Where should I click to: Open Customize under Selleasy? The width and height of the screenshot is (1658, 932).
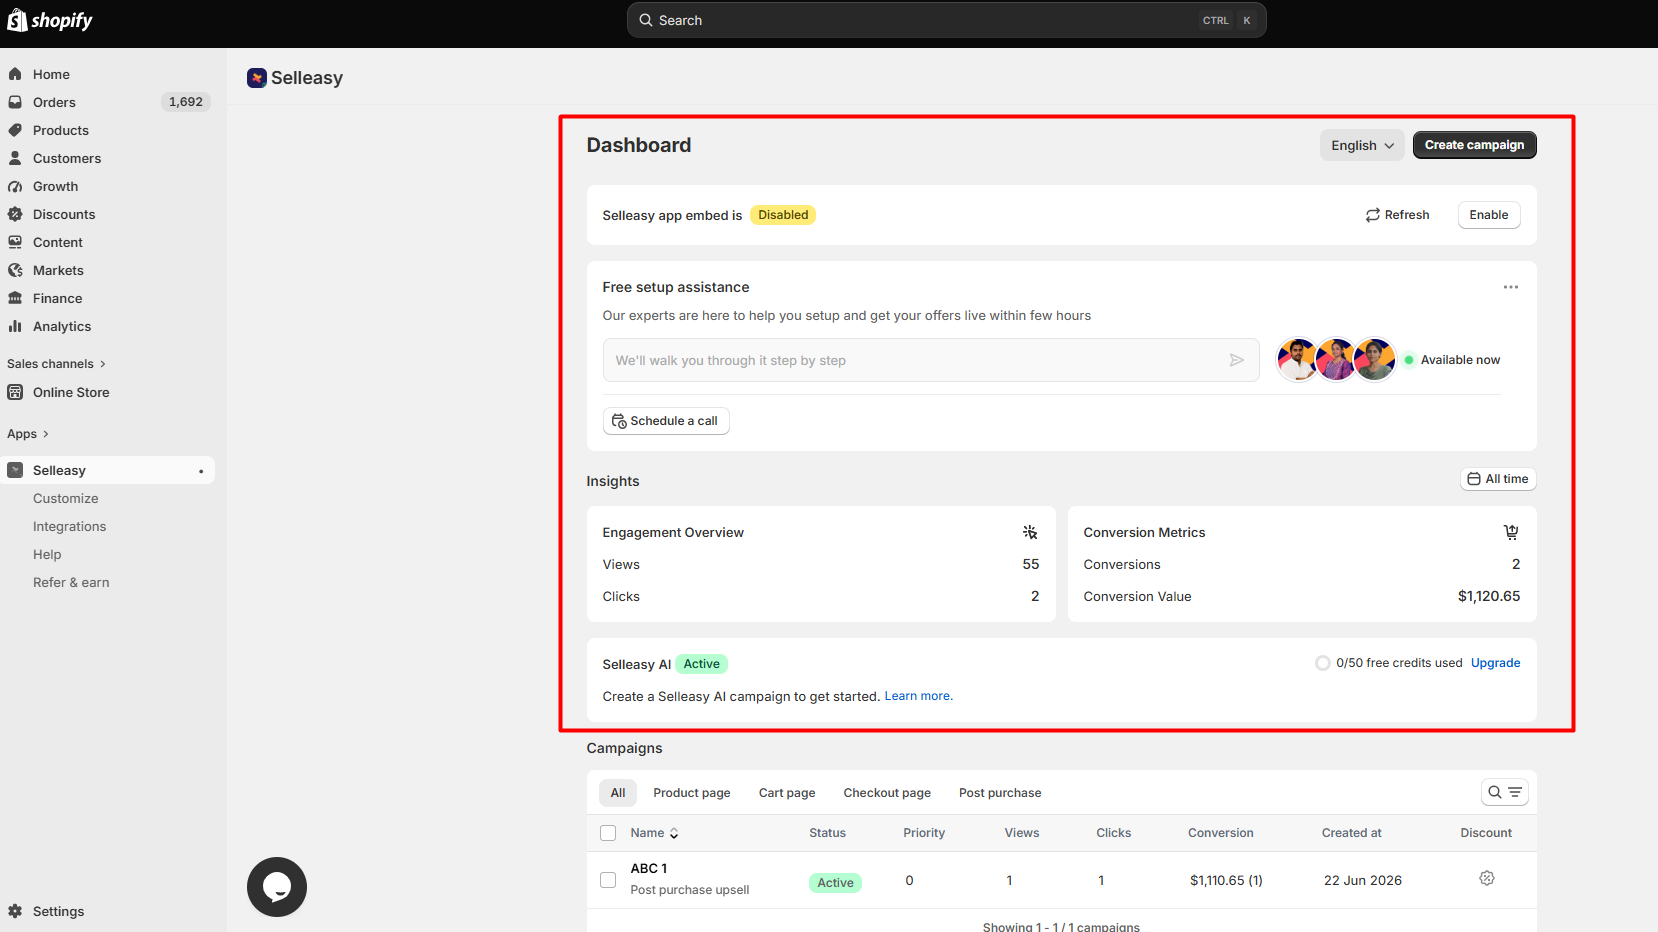coord(66,498)
